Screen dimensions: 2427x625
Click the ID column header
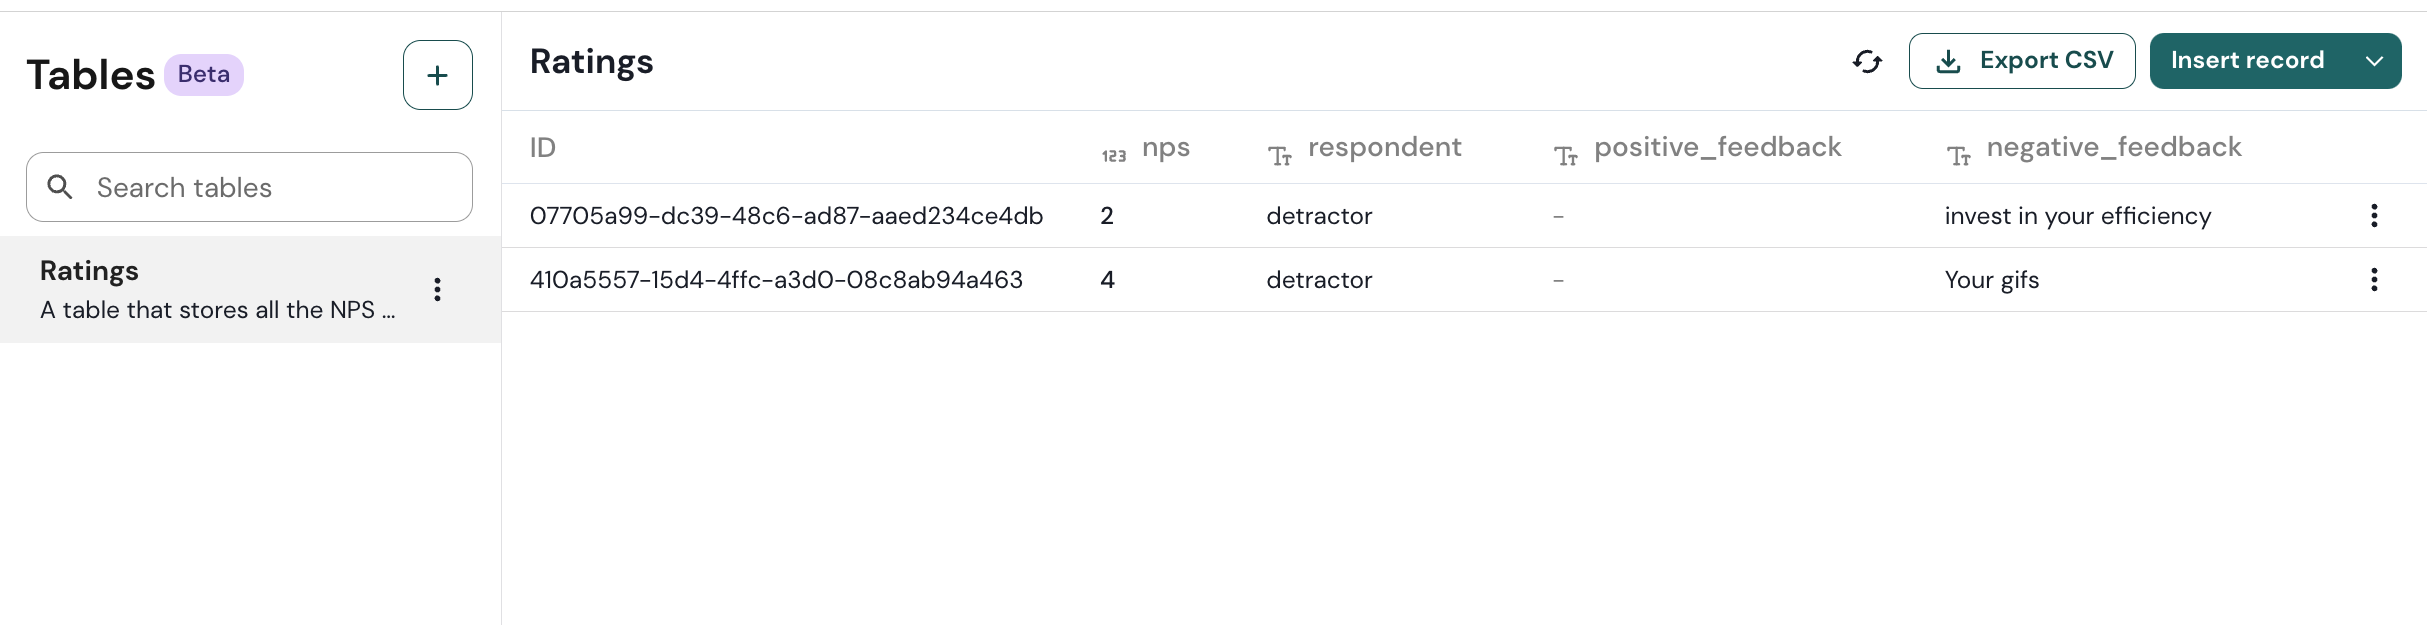pos(543,148)
